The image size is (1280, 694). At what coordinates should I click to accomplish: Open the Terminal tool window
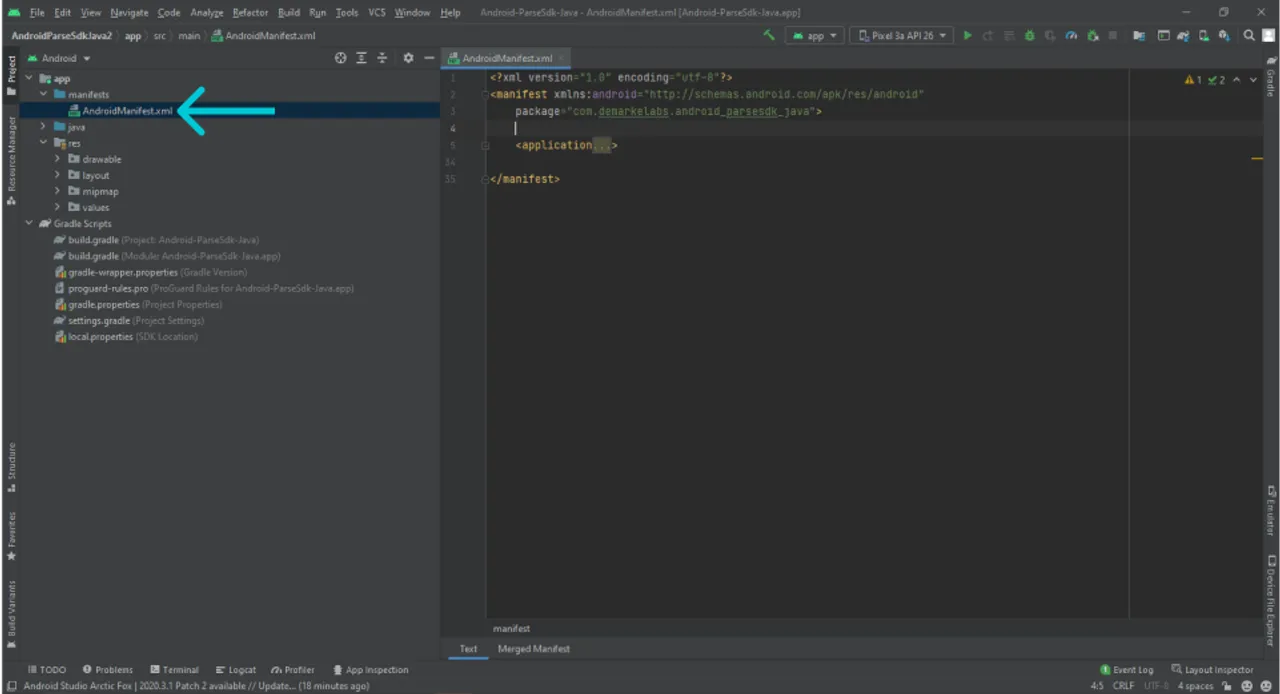[178, 669]
